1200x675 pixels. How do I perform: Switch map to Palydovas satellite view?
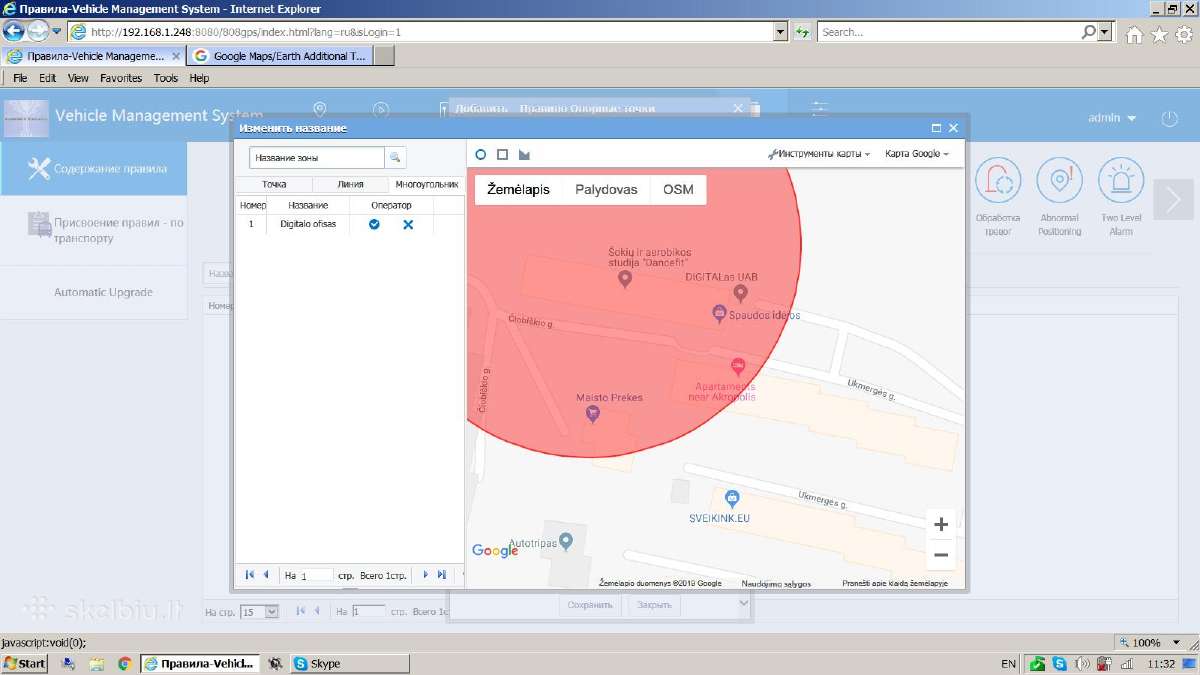tap(606, 190)
